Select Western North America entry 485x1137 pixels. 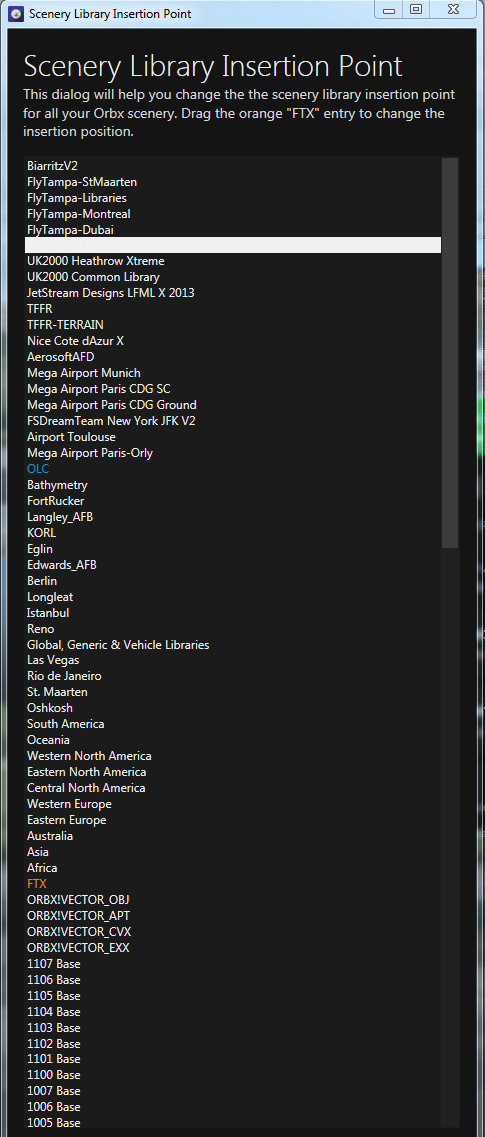click(89, 756)
